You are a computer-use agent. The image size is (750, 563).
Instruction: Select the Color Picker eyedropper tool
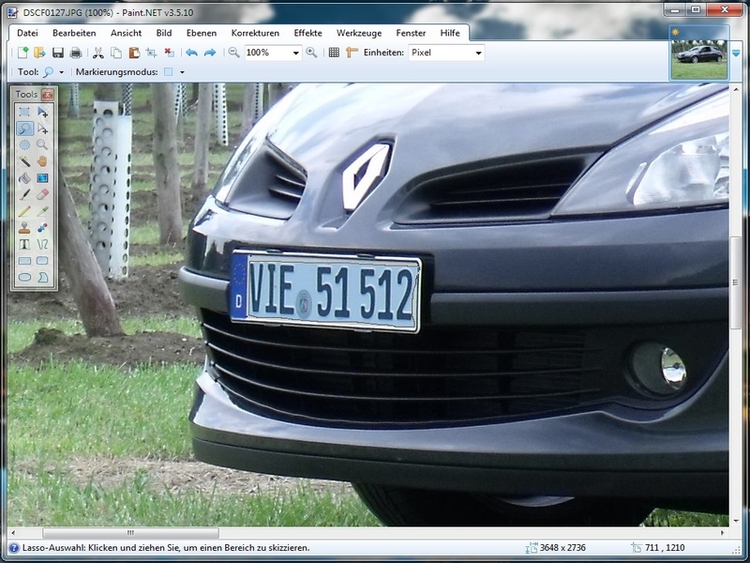(43, 211)
